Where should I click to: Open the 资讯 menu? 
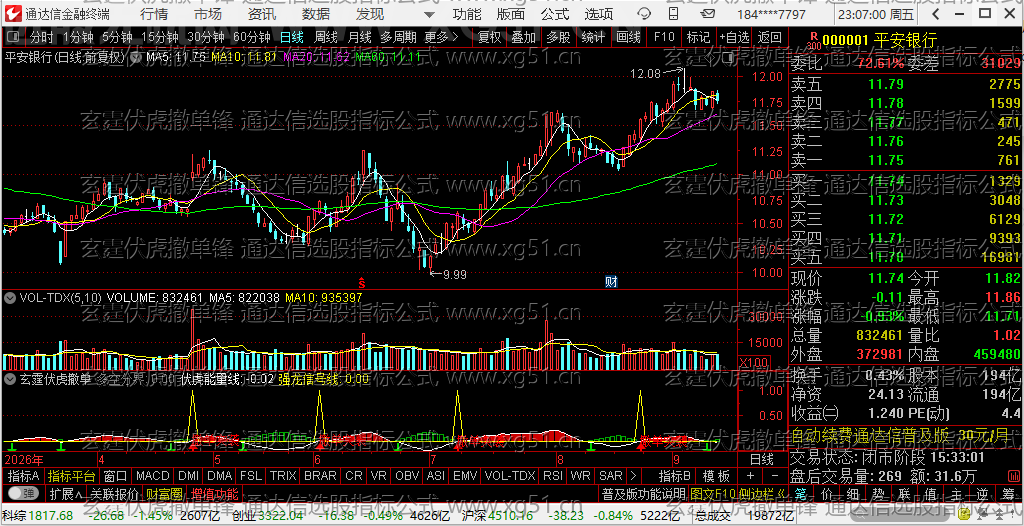click(x=262, y=14)
